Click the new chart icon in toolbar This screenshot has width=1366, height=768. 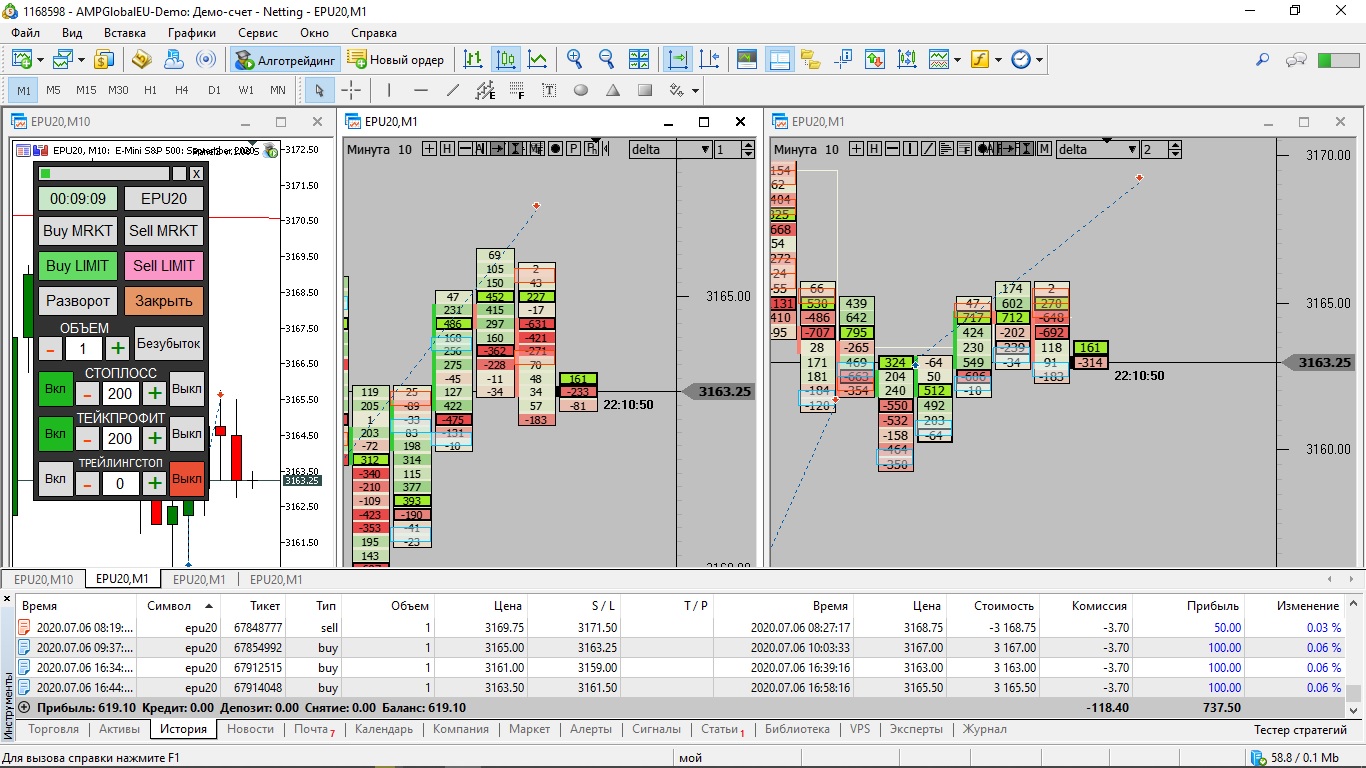point(21,59)
